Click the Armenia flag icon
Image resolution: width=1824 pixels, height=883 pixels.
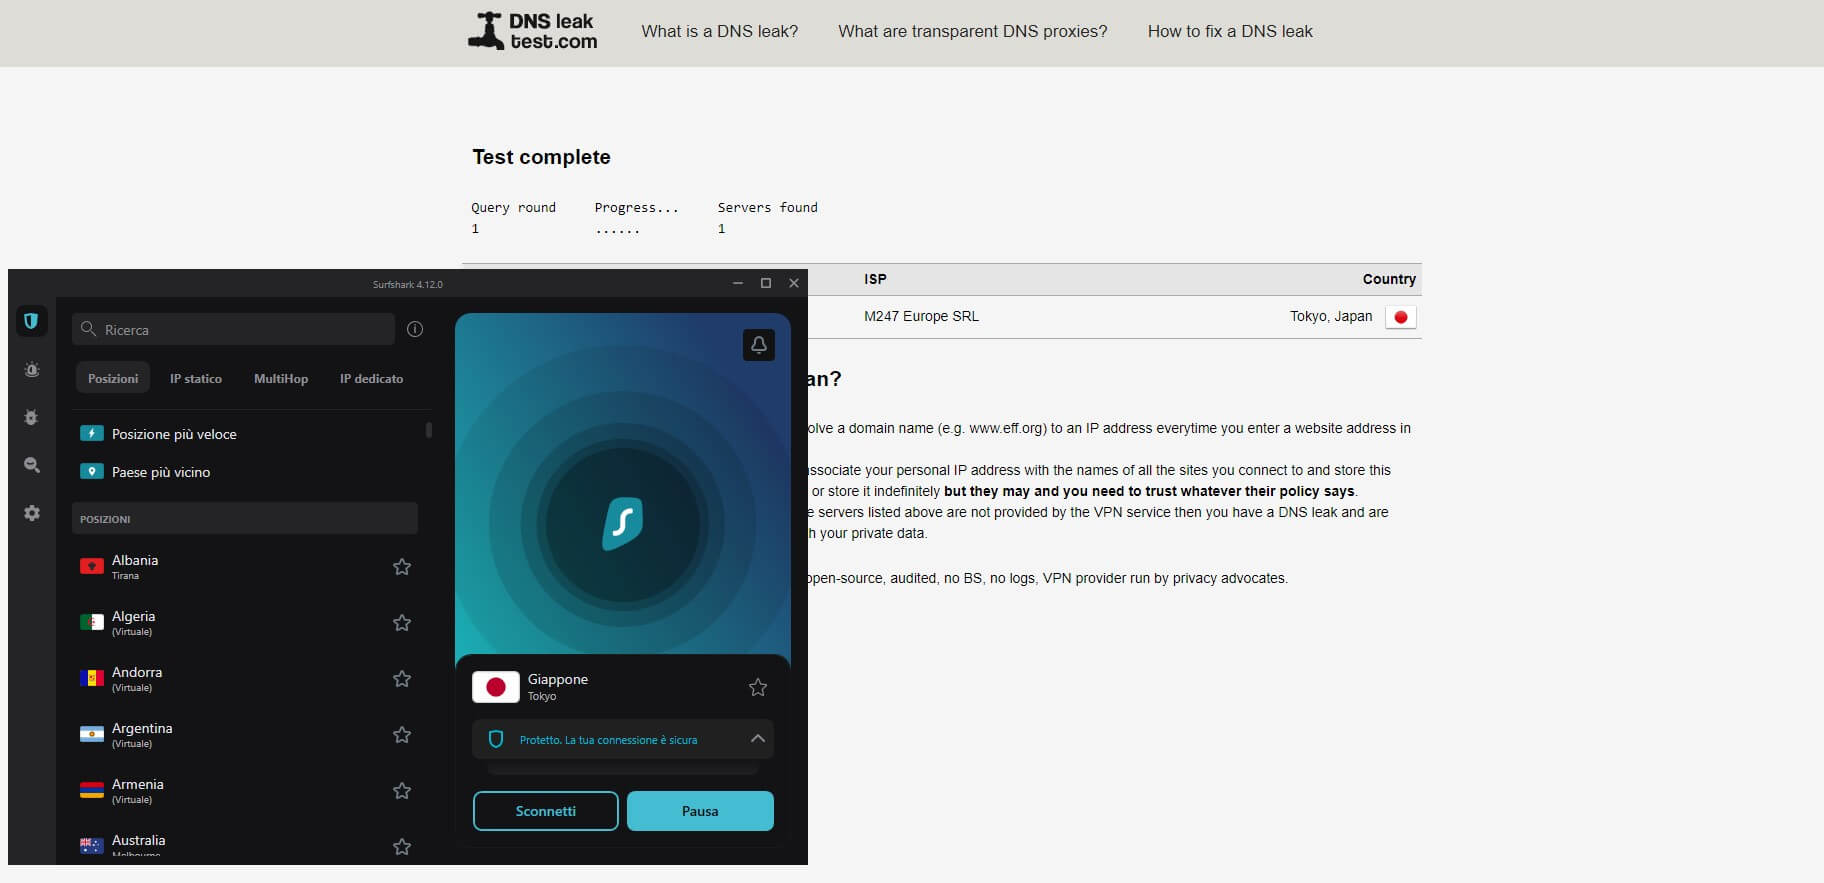(92, 790)
